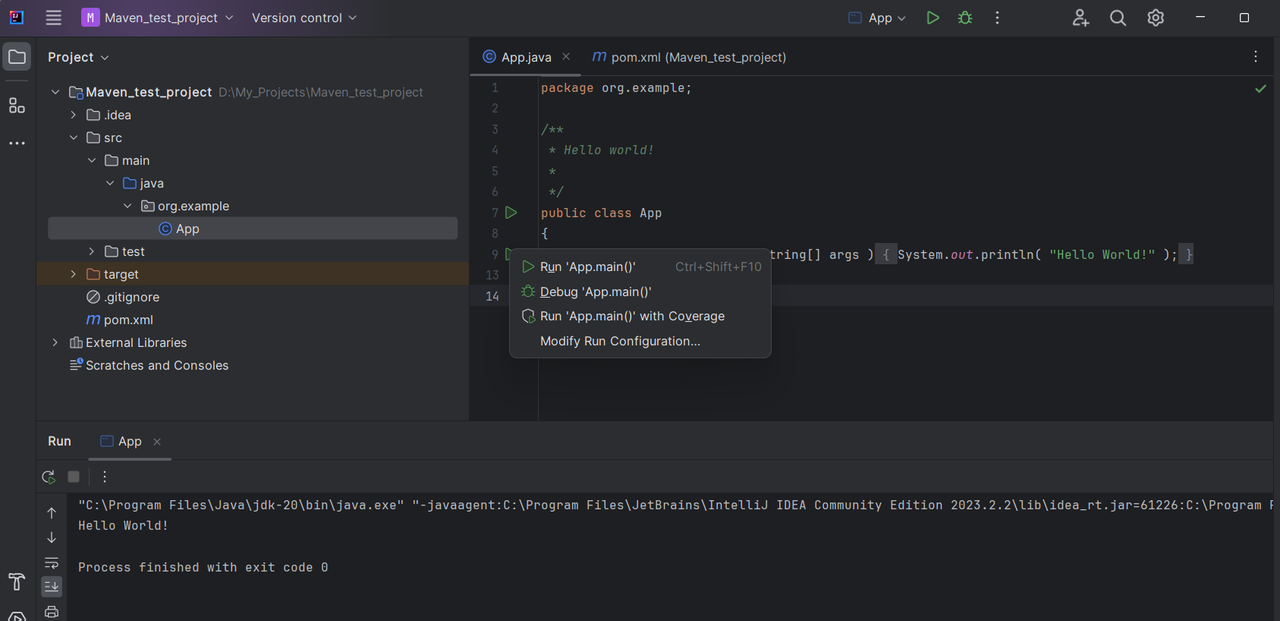Click the print icon in run console

coord(52,611)
